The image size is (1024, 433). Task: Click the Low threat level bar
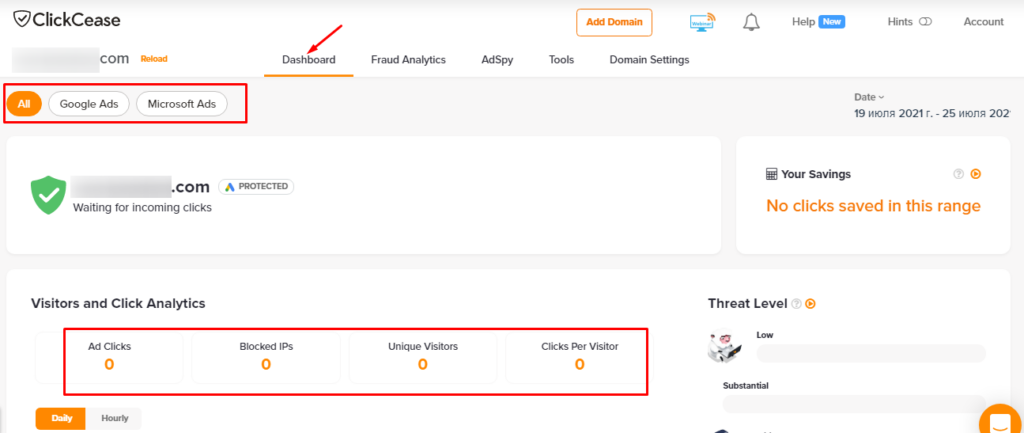click(871, 353)
